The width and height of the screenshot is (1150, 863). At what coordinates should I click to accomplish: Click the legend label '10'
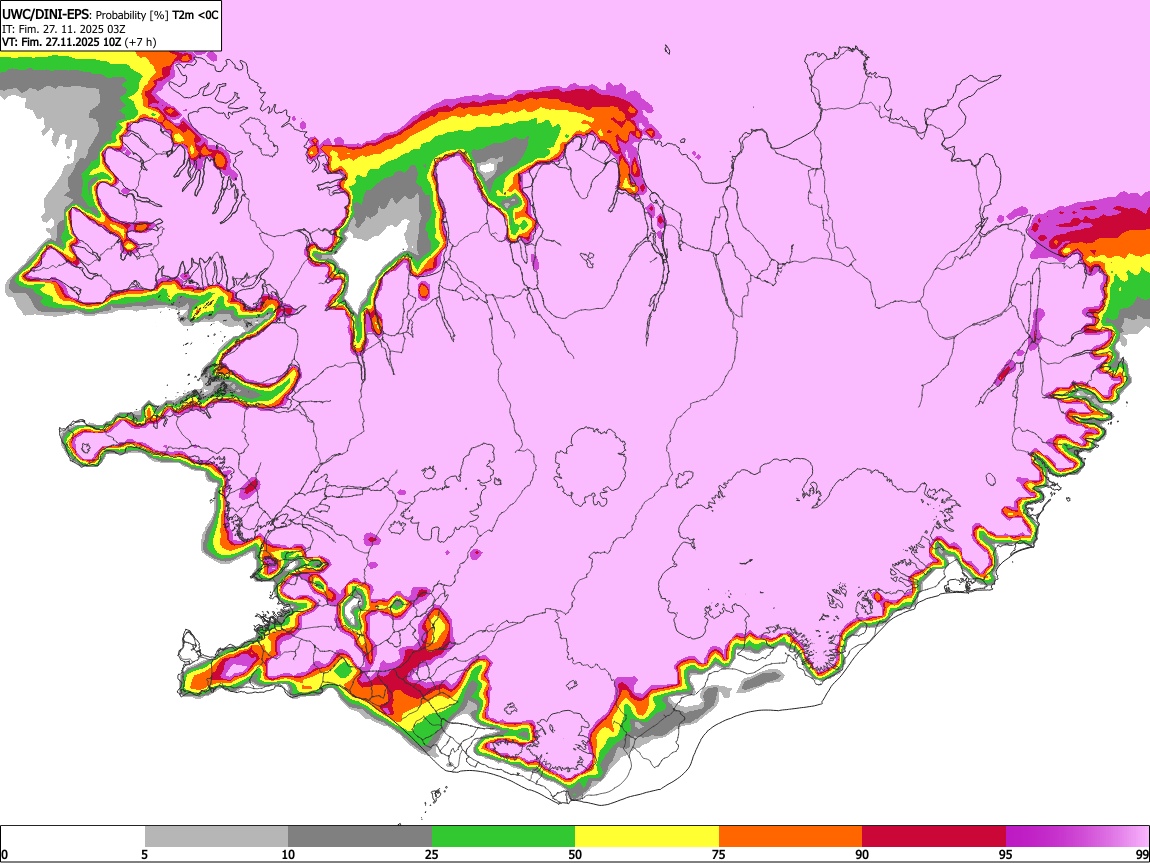(288, 855)
